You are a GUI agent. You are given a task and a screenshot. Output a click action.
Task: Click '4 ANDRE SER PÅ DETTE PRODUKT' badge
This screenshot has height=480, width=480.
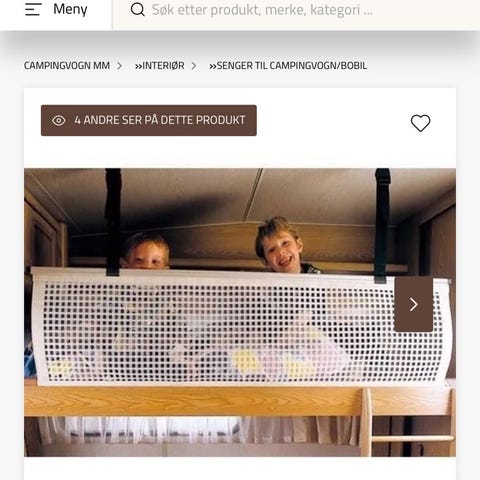point(149,120)
